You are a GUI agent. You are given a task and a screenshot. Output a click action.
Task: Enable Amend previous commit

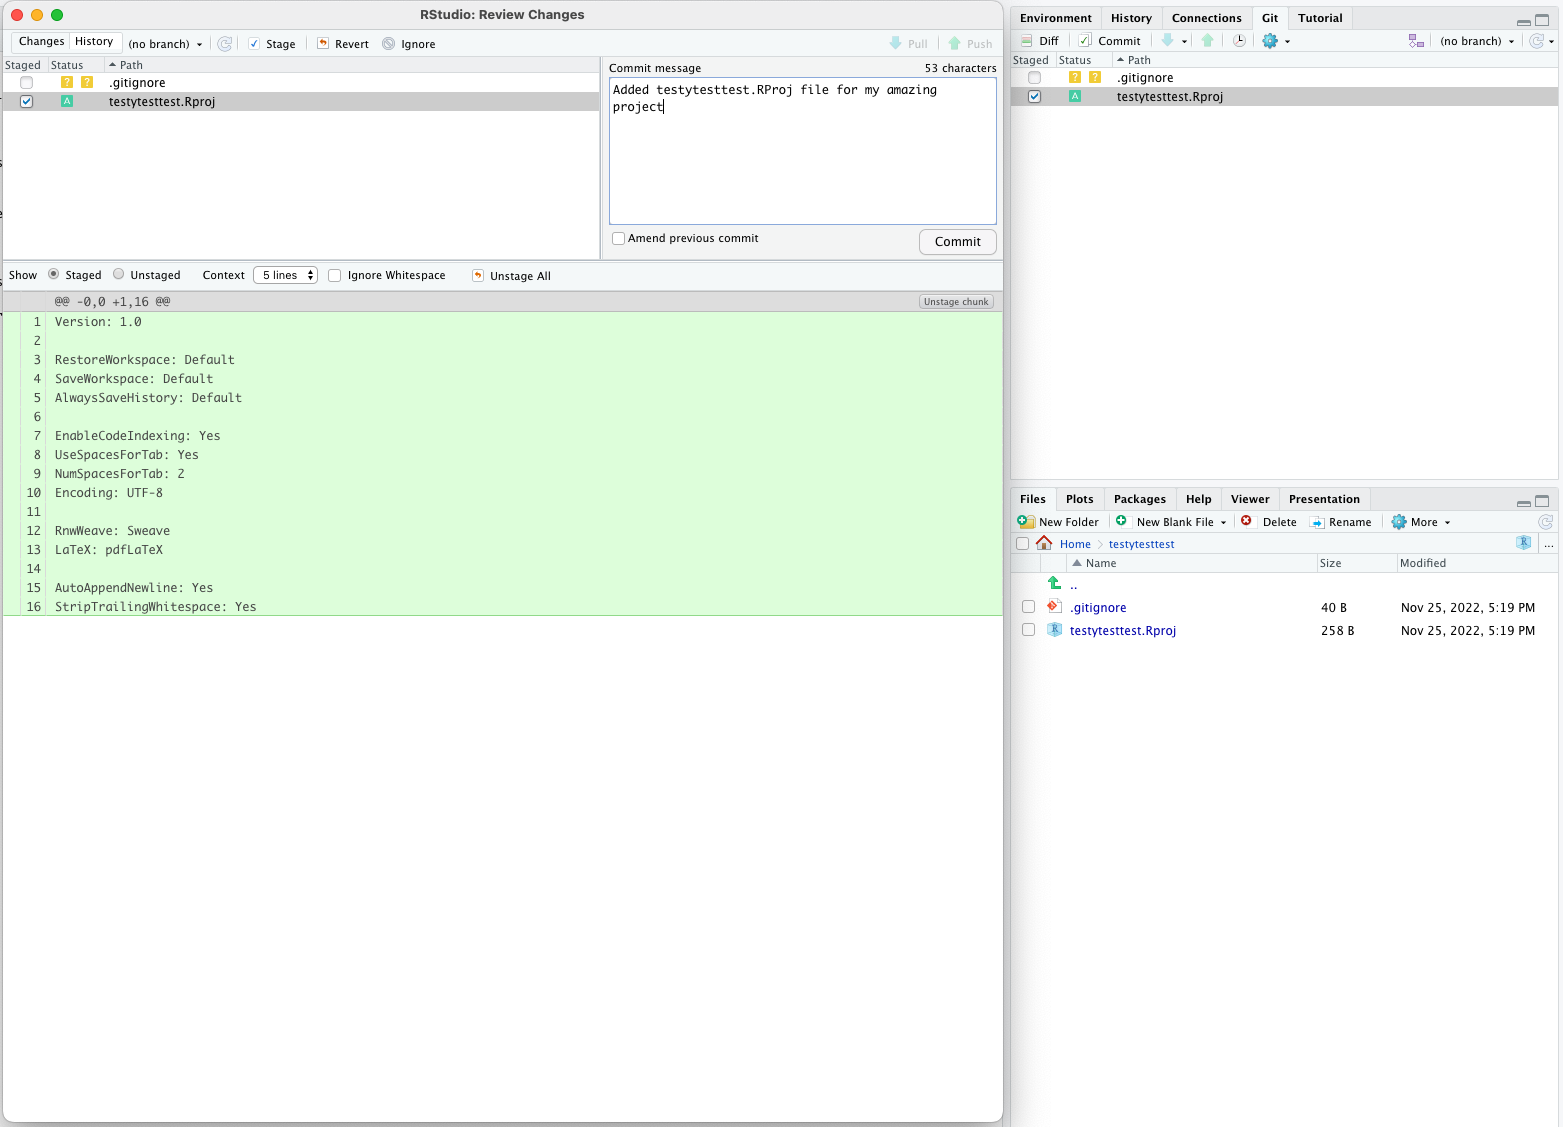click(x=618, y=238)
